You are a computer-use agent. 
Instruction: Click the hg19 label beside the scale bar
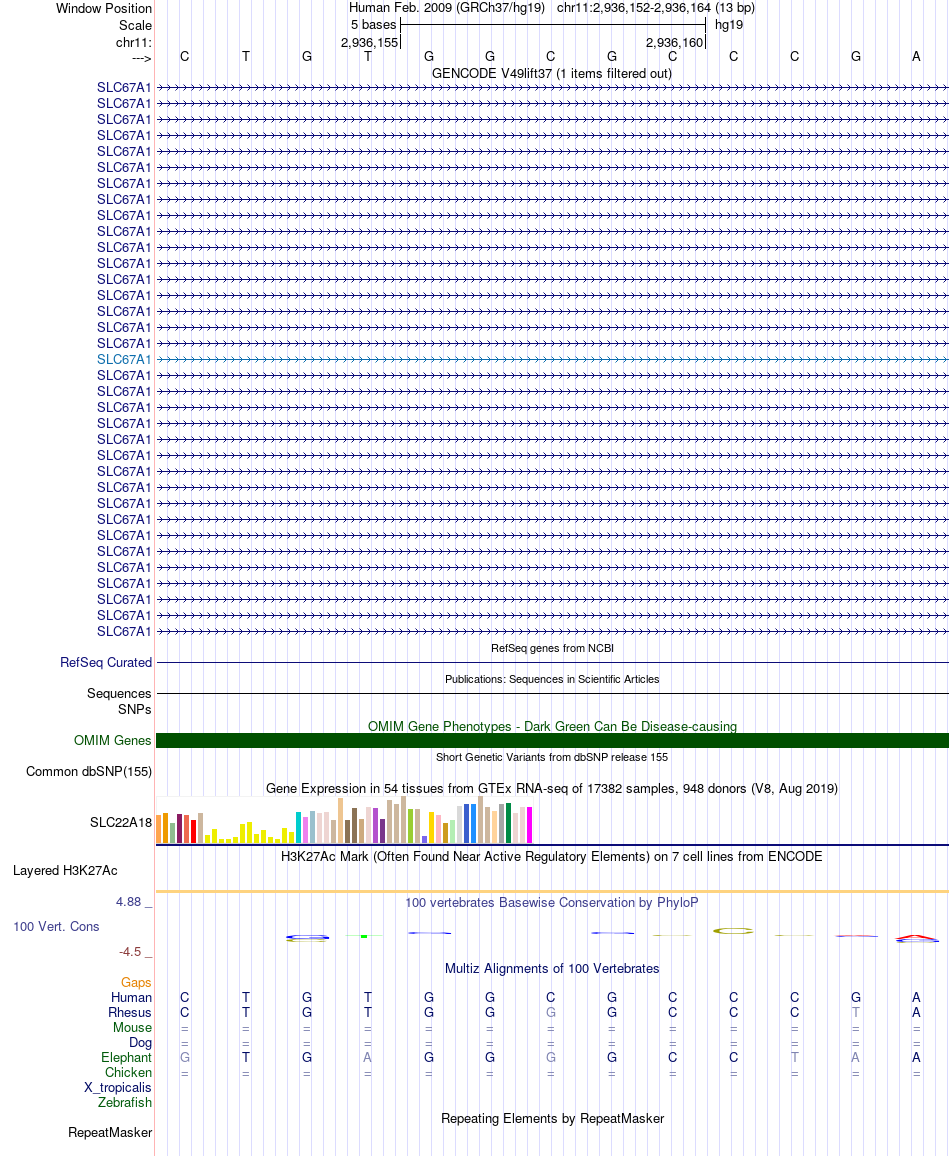[729, 24]
